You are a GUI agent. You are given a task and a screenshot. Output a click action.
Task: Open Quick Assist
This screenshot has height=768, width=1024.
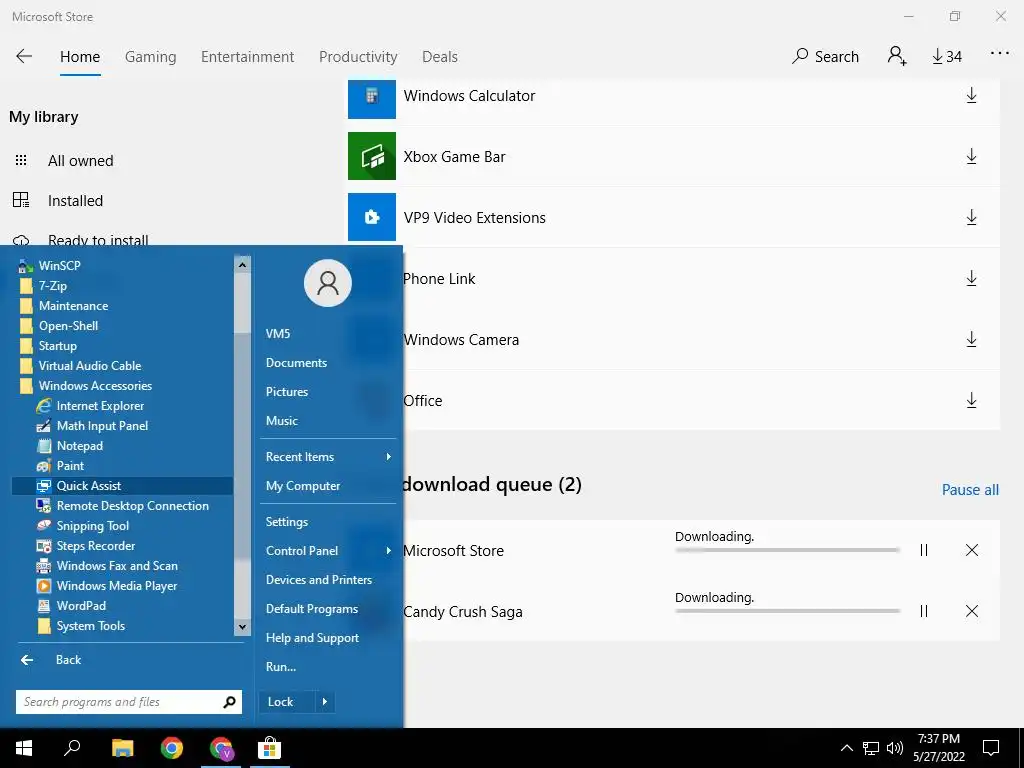(x=121, y=486)
